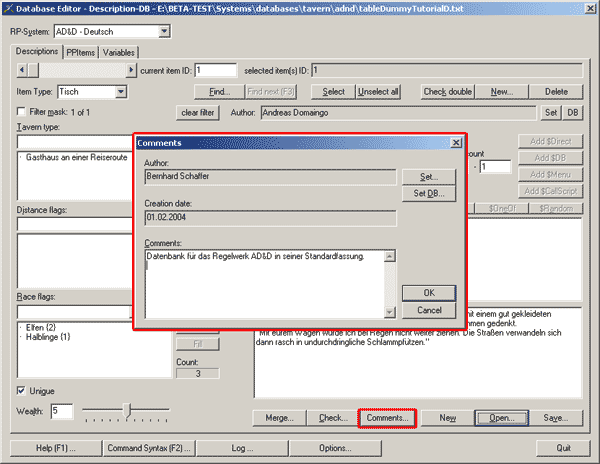Open the Variables tab
600x464 pixels.
pos(119,52)
